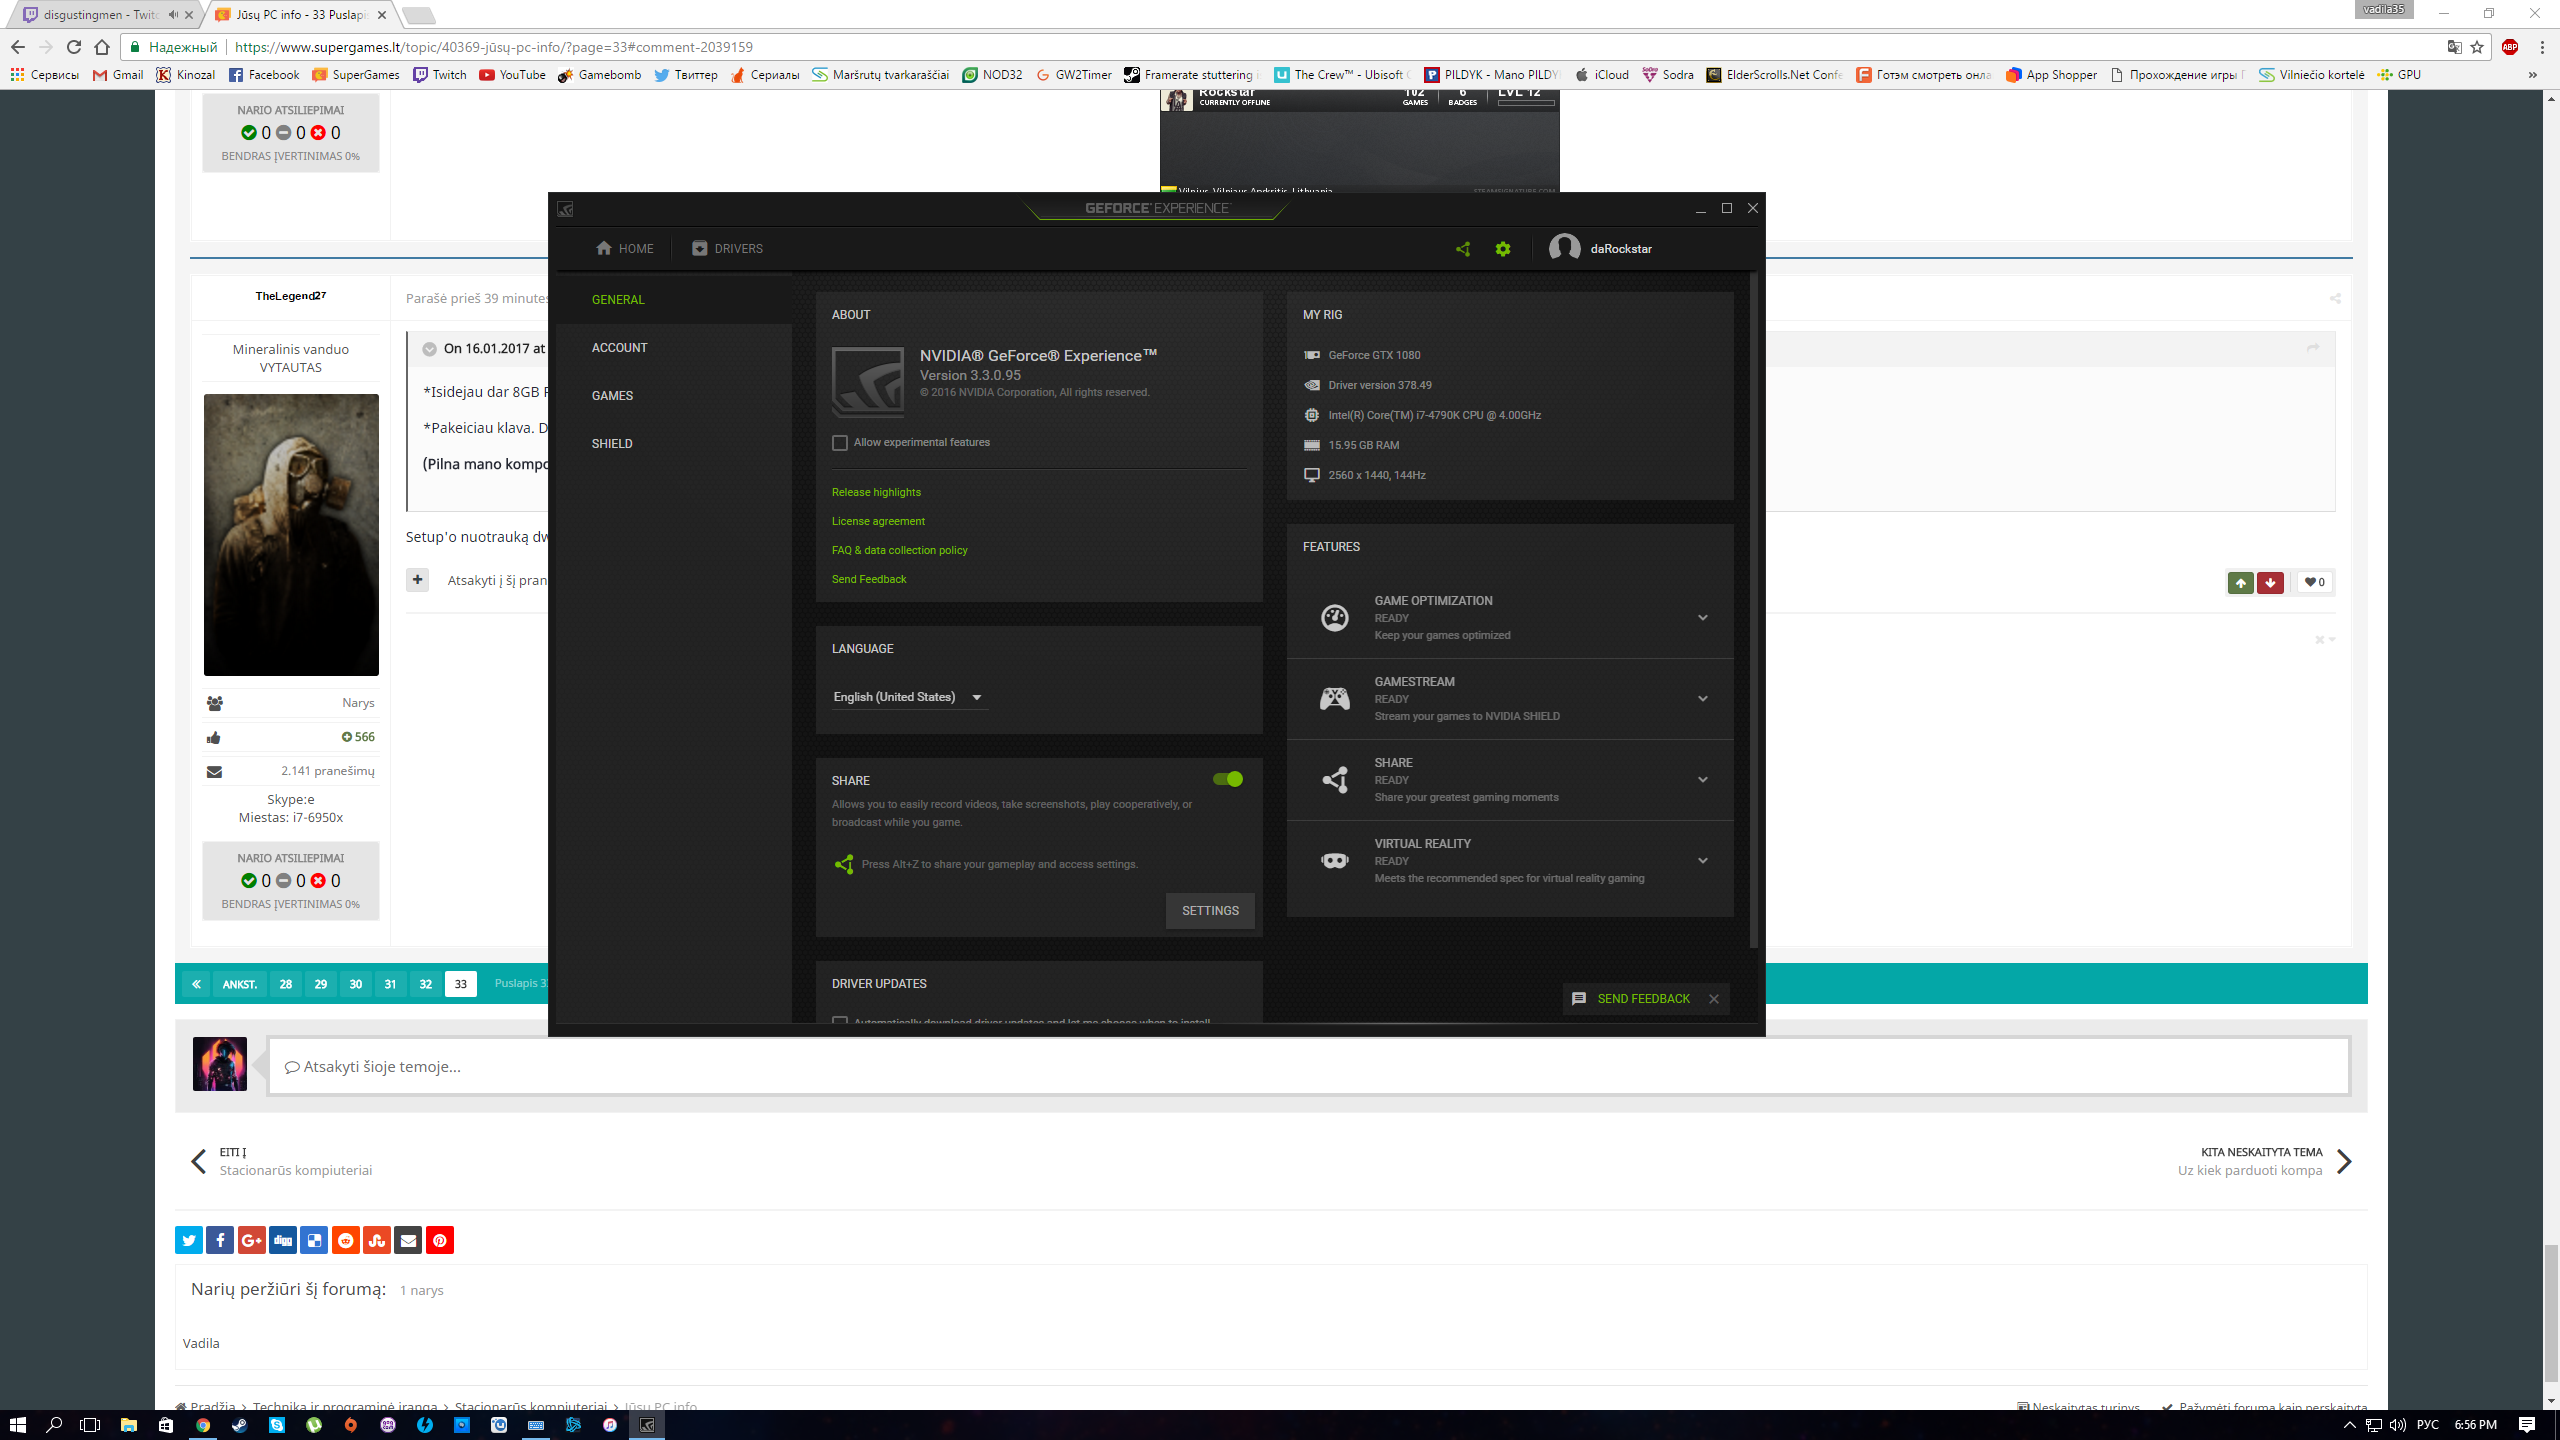The width and height of the screenshot is (2560, 1440).
Task: Click the SETTINGS button in Share panel
Action: tap(1210, 911)
